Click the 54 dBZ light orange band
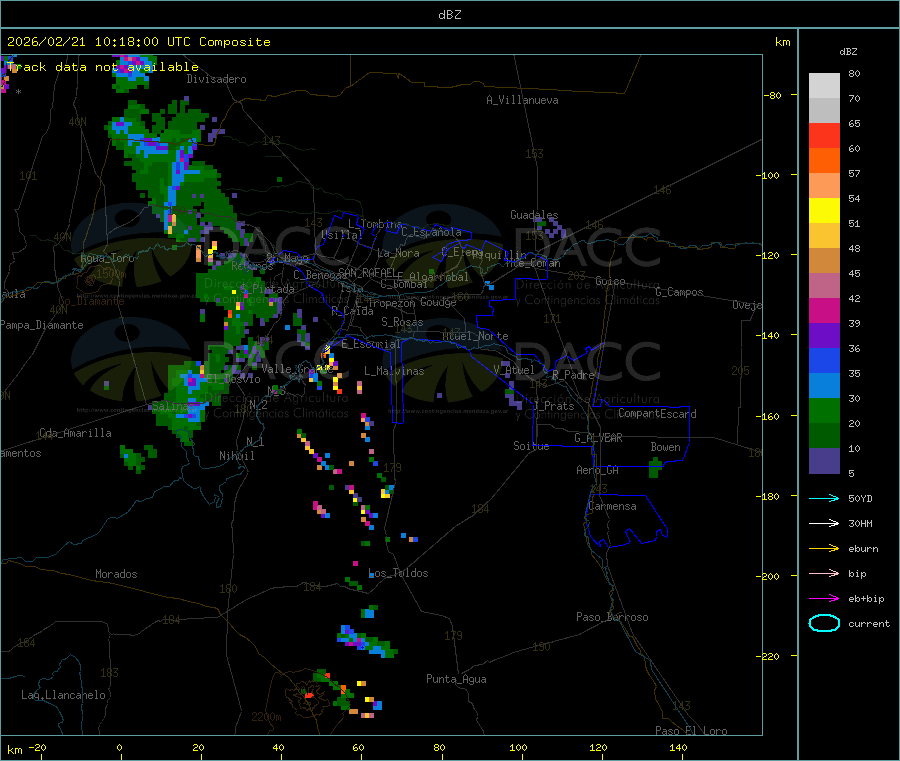 824,185
